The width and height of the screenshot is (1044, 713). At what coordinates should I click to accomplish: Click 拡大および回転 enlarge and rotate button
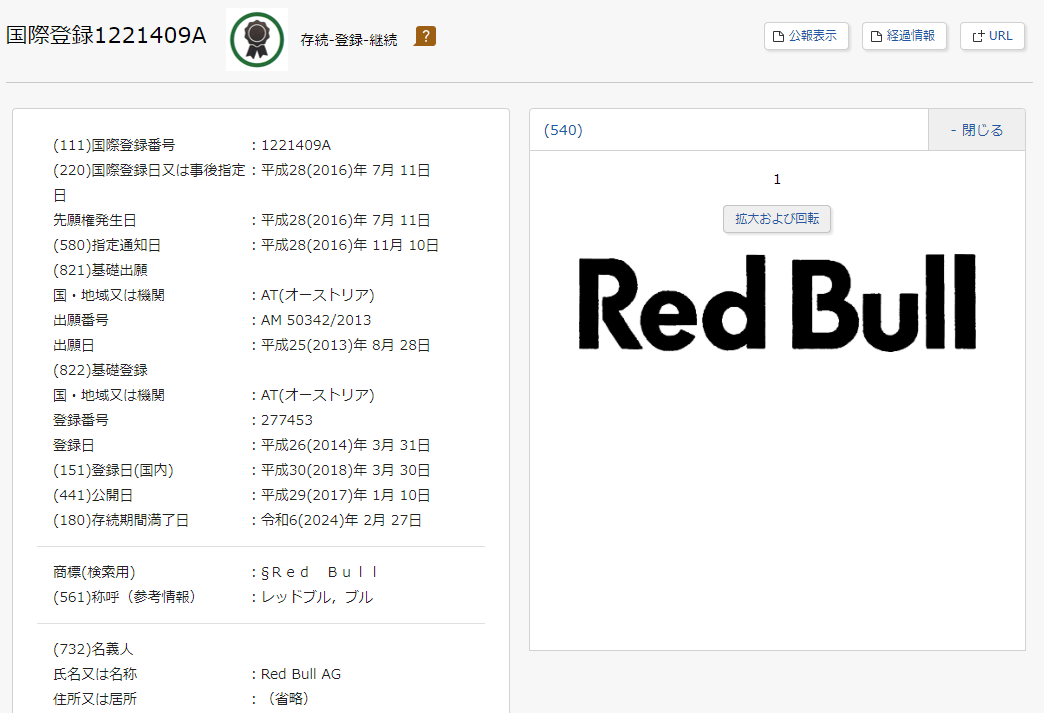tap(777, 219)
